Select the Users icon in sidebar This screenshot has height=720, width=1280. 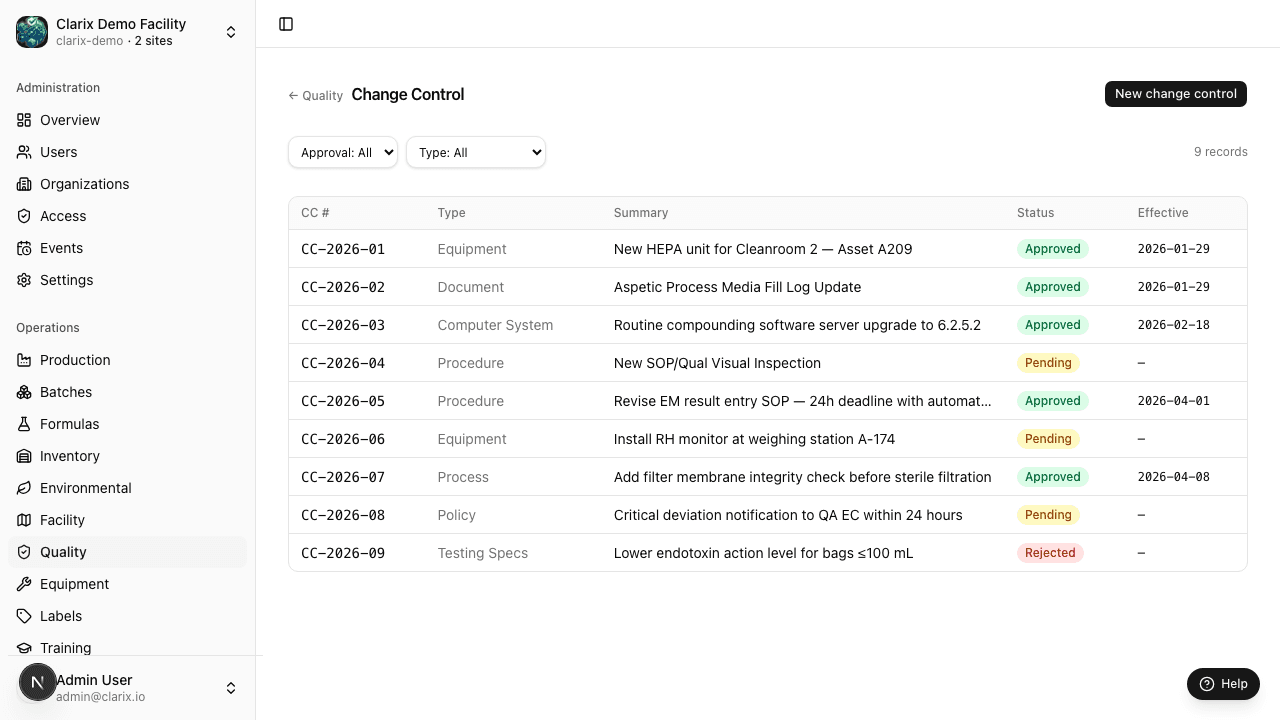[x=24, y=152]
